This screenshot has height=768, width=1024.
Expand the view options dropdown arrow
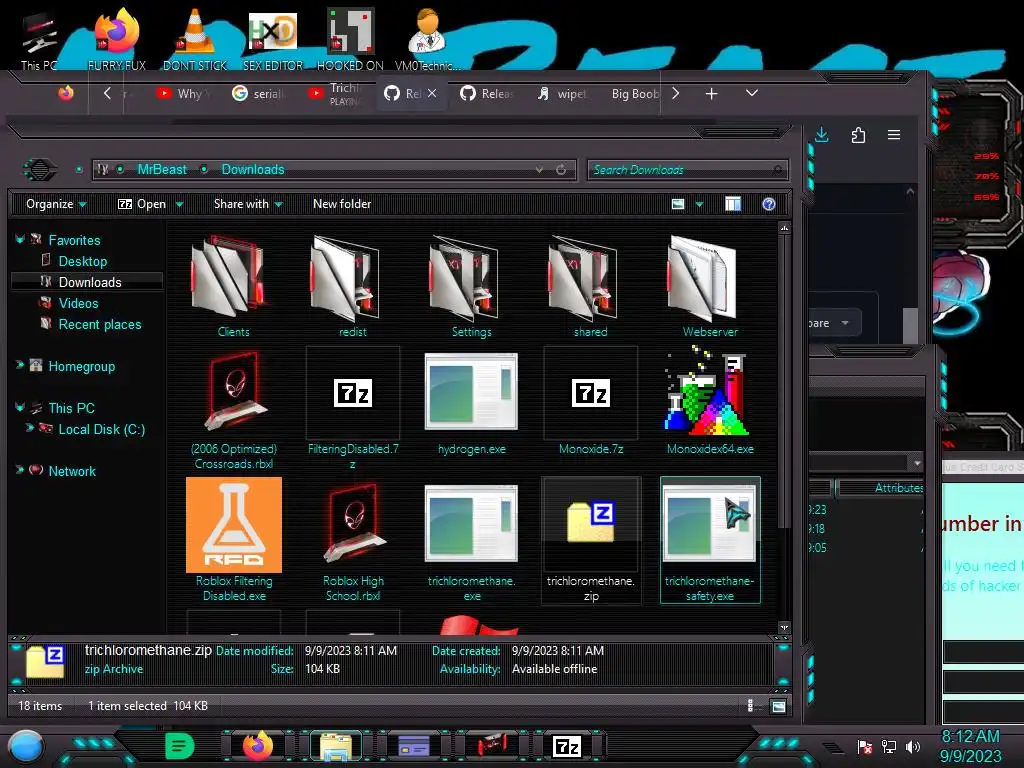(x=699, y=205)
